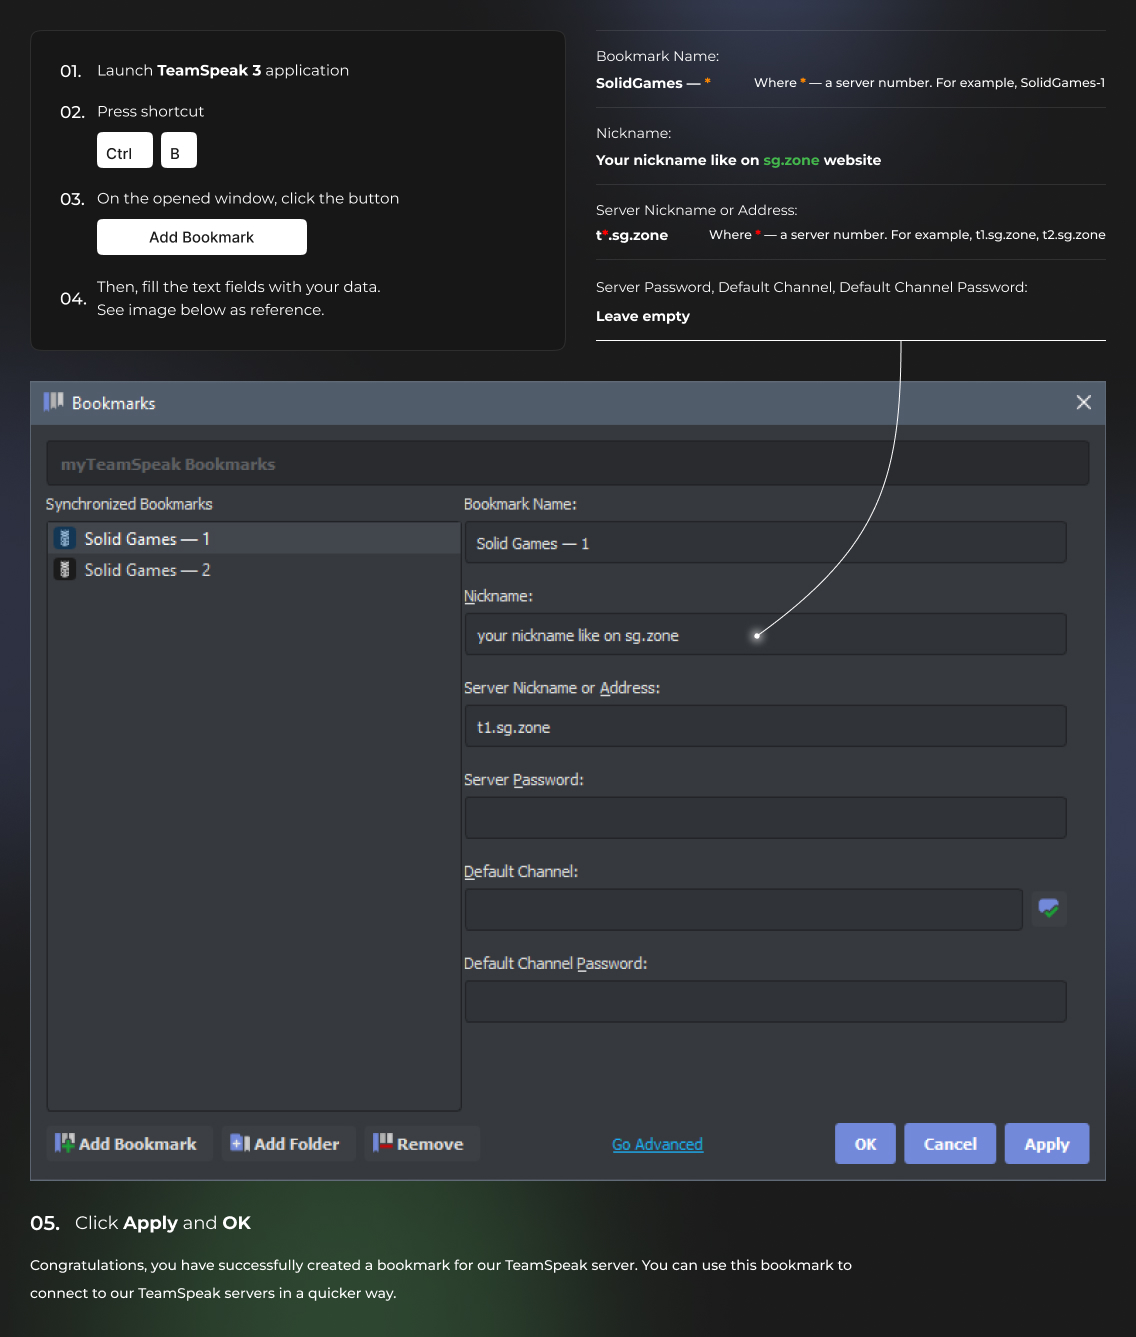Click the Ctrl key cap
The width and height of the screenshot is (1136, 1337).
(x=125, y=150)
